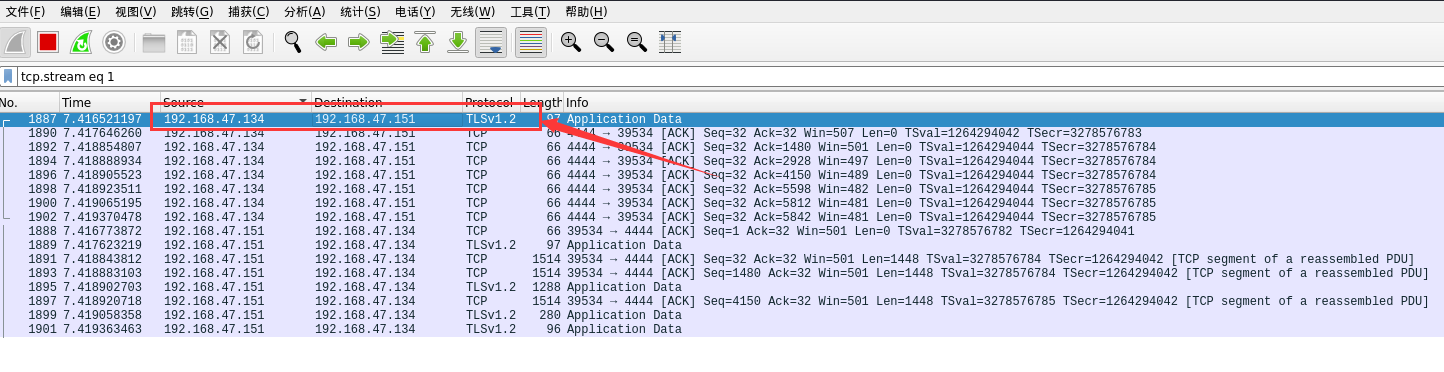Select packet 1900 with Ack=5812
Viewport: 1444px width, 372px height.
coord(722,203)
